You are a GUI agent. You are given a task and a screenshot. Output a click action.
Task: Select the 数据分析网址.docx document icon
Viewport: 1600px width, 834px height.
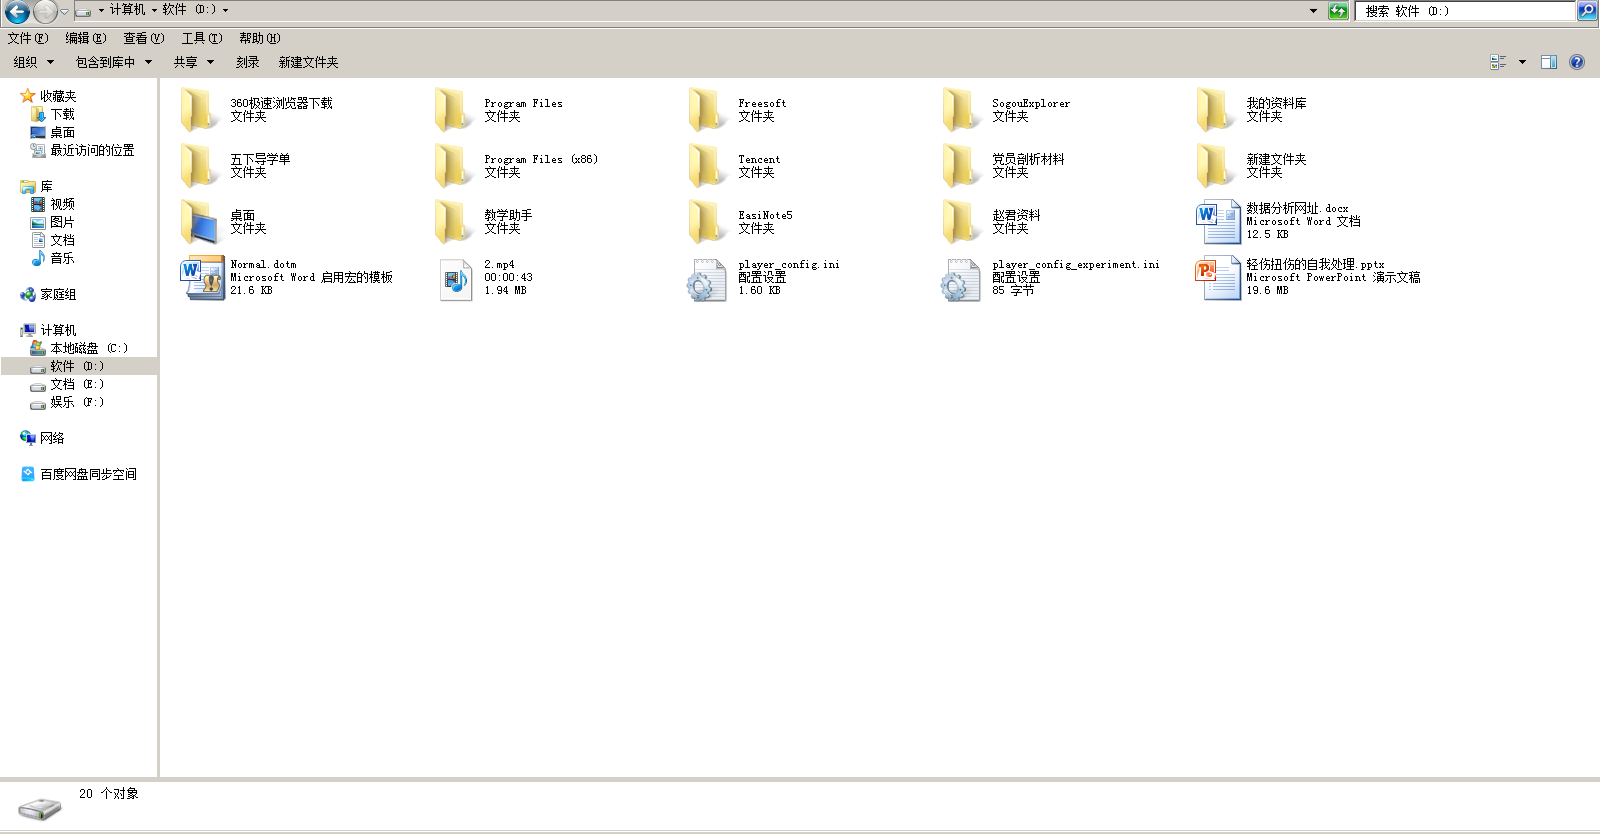click(1217, 222)
